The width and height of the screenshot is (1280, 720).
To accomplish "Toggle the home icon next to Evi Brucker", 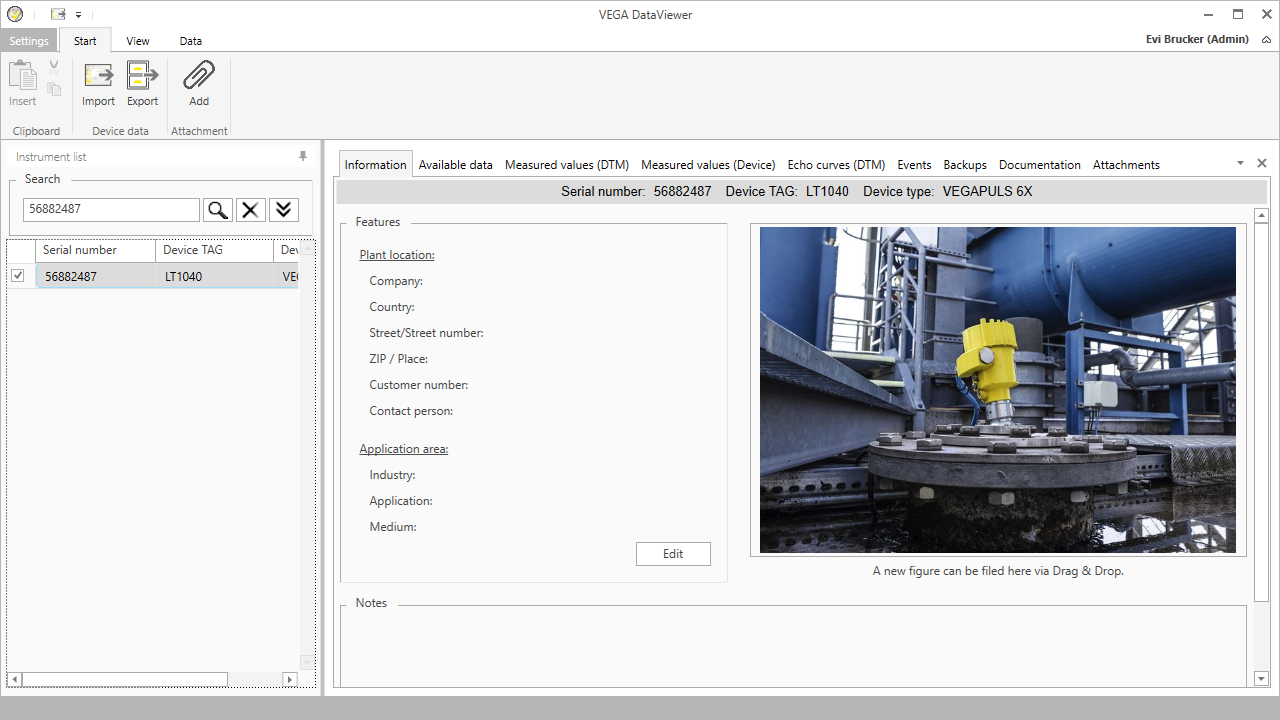I will 1266,39.
